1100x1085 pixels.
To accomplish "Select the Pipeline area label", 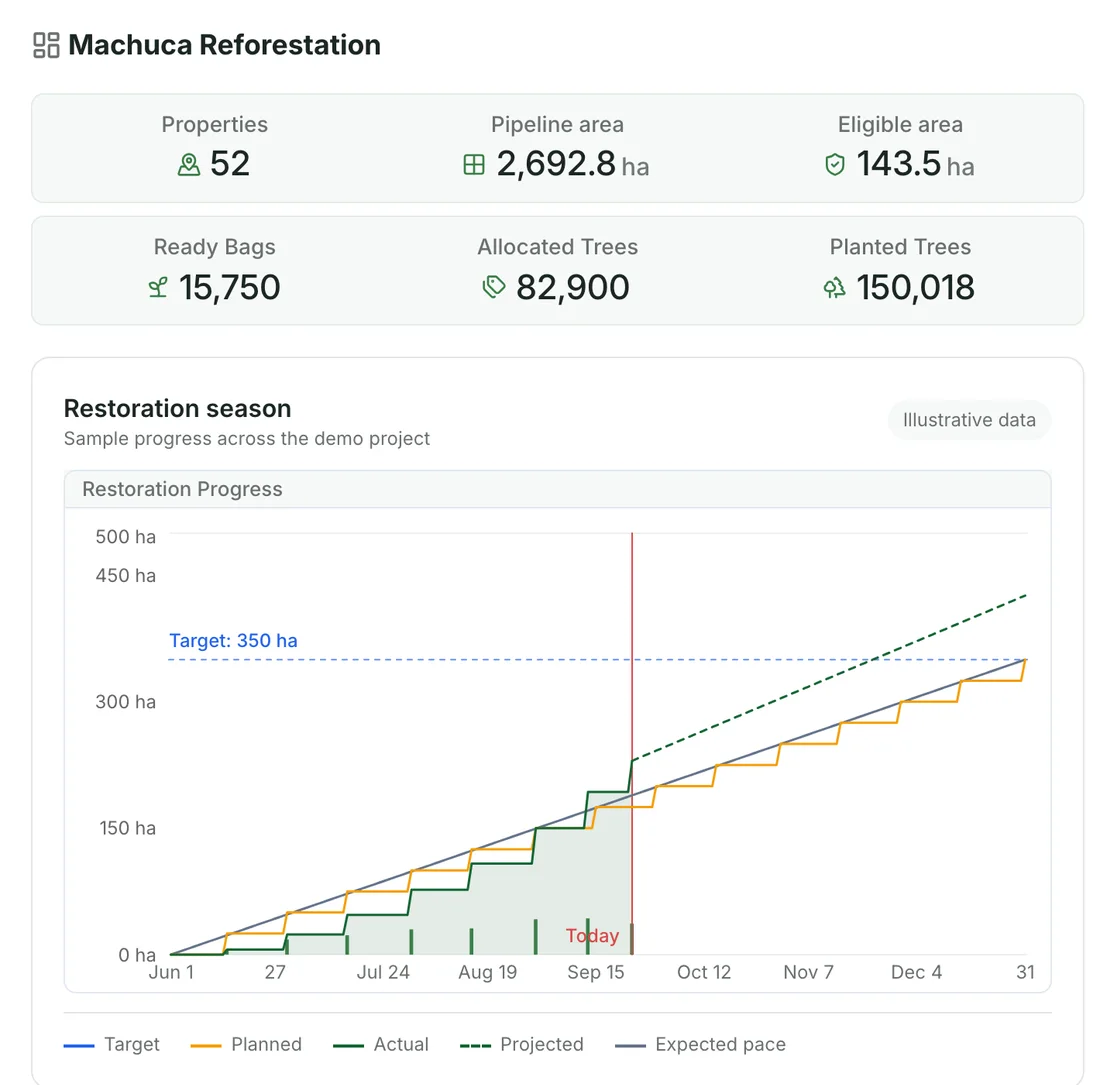I will click(x=557, y=124).
